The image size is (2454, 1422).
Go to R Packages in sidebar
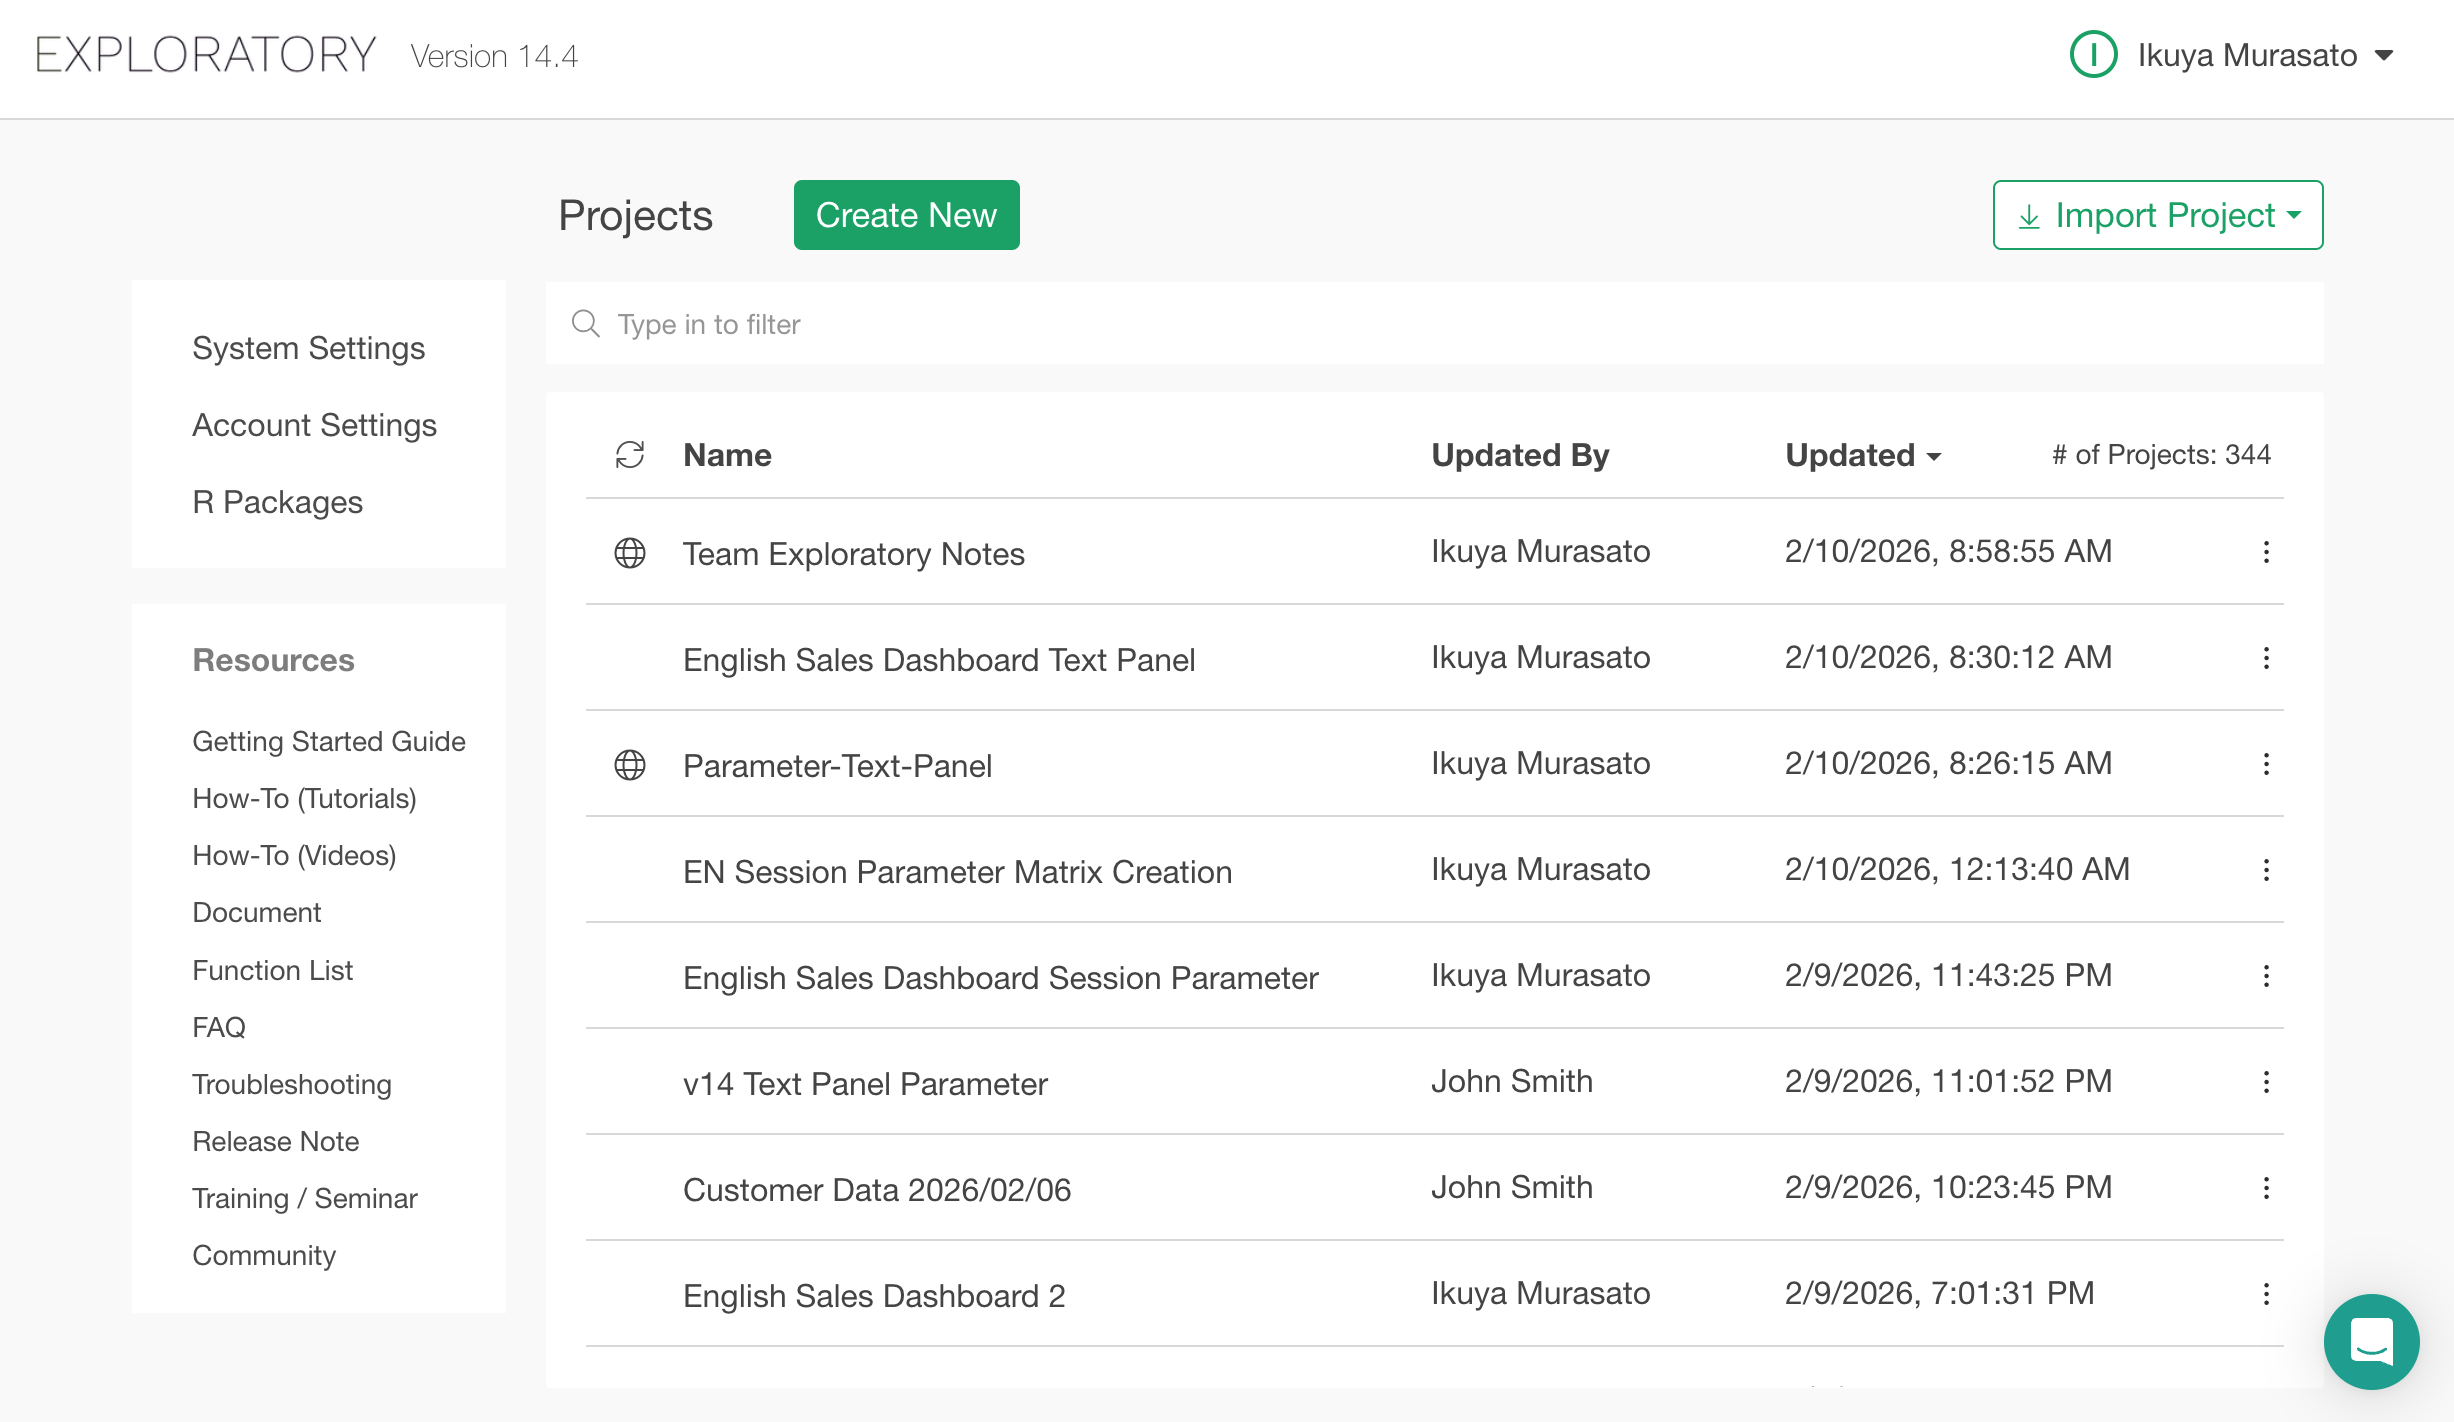pos(277,502)
